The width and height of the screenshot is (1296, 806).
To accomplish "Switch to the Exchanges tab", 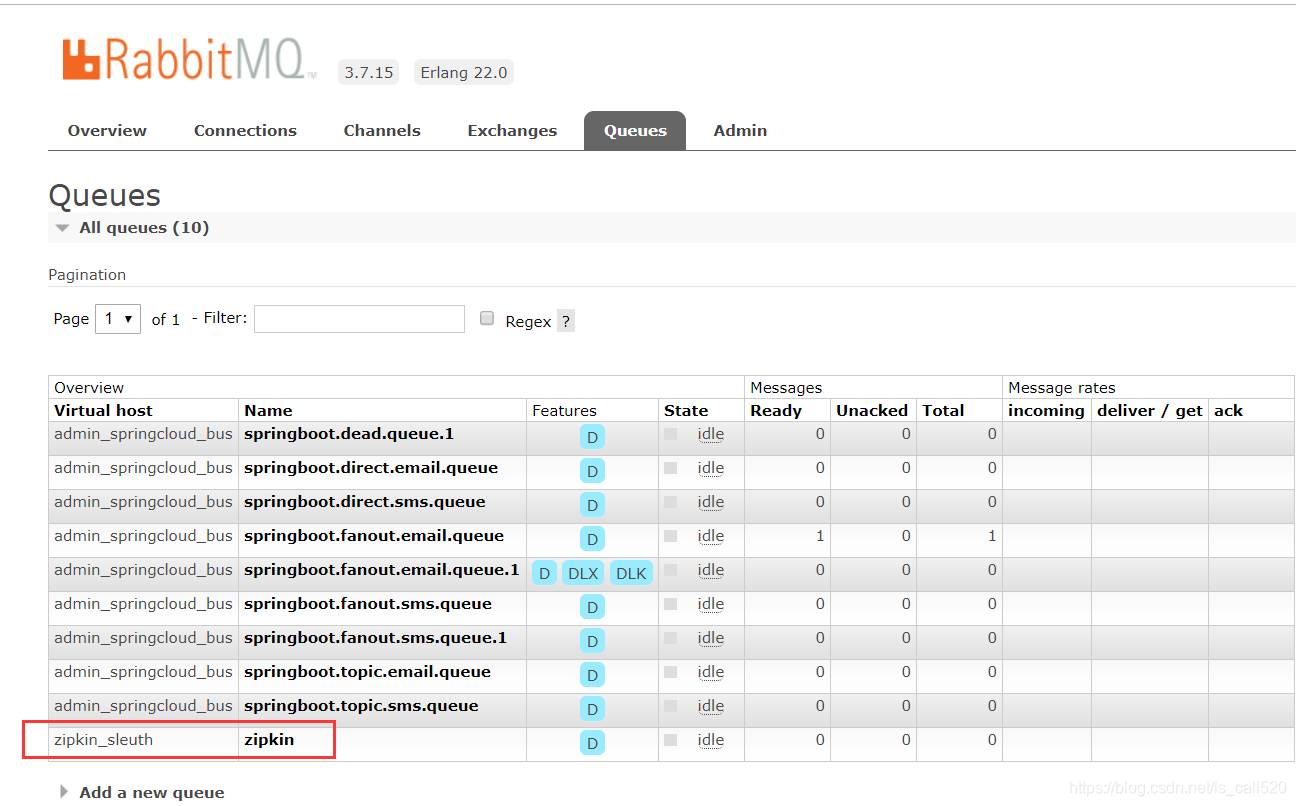I will coord(512,130).
